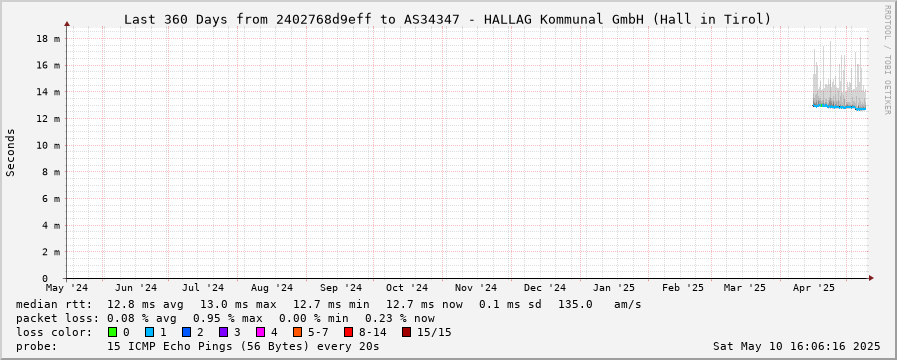Click the Jan '25 x-axis label
Viewport: 897px width, 360px height.
[614, 287]
